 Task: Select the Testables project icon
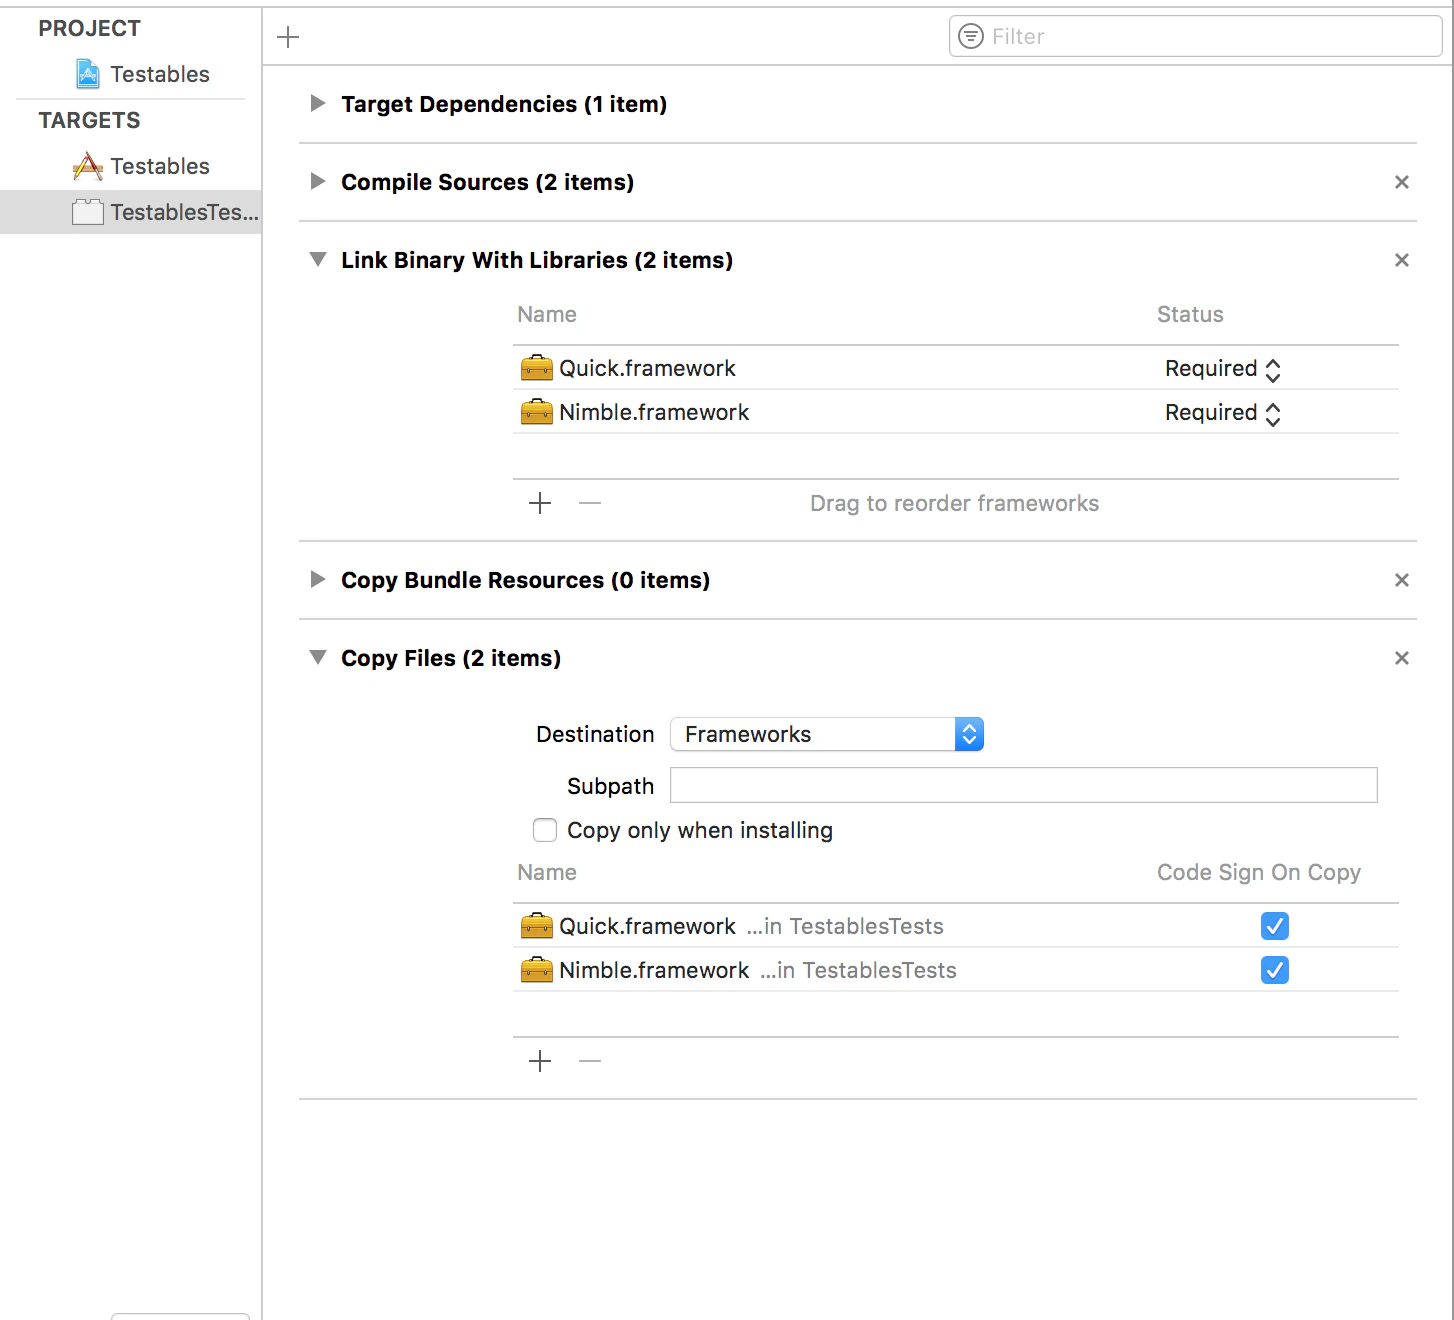[88, 74]
